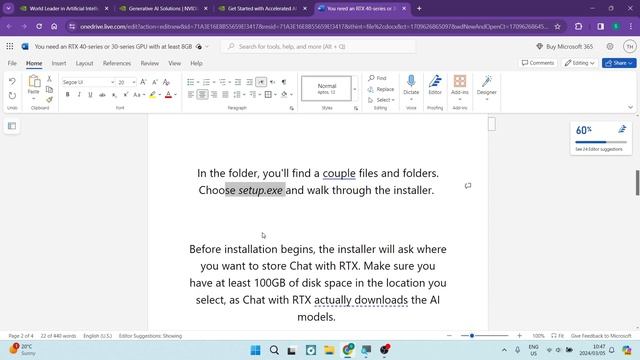Viewport: 640px width, 360px height.
Task: Expand the Styles gallery arrow
Action: point(355,89)
